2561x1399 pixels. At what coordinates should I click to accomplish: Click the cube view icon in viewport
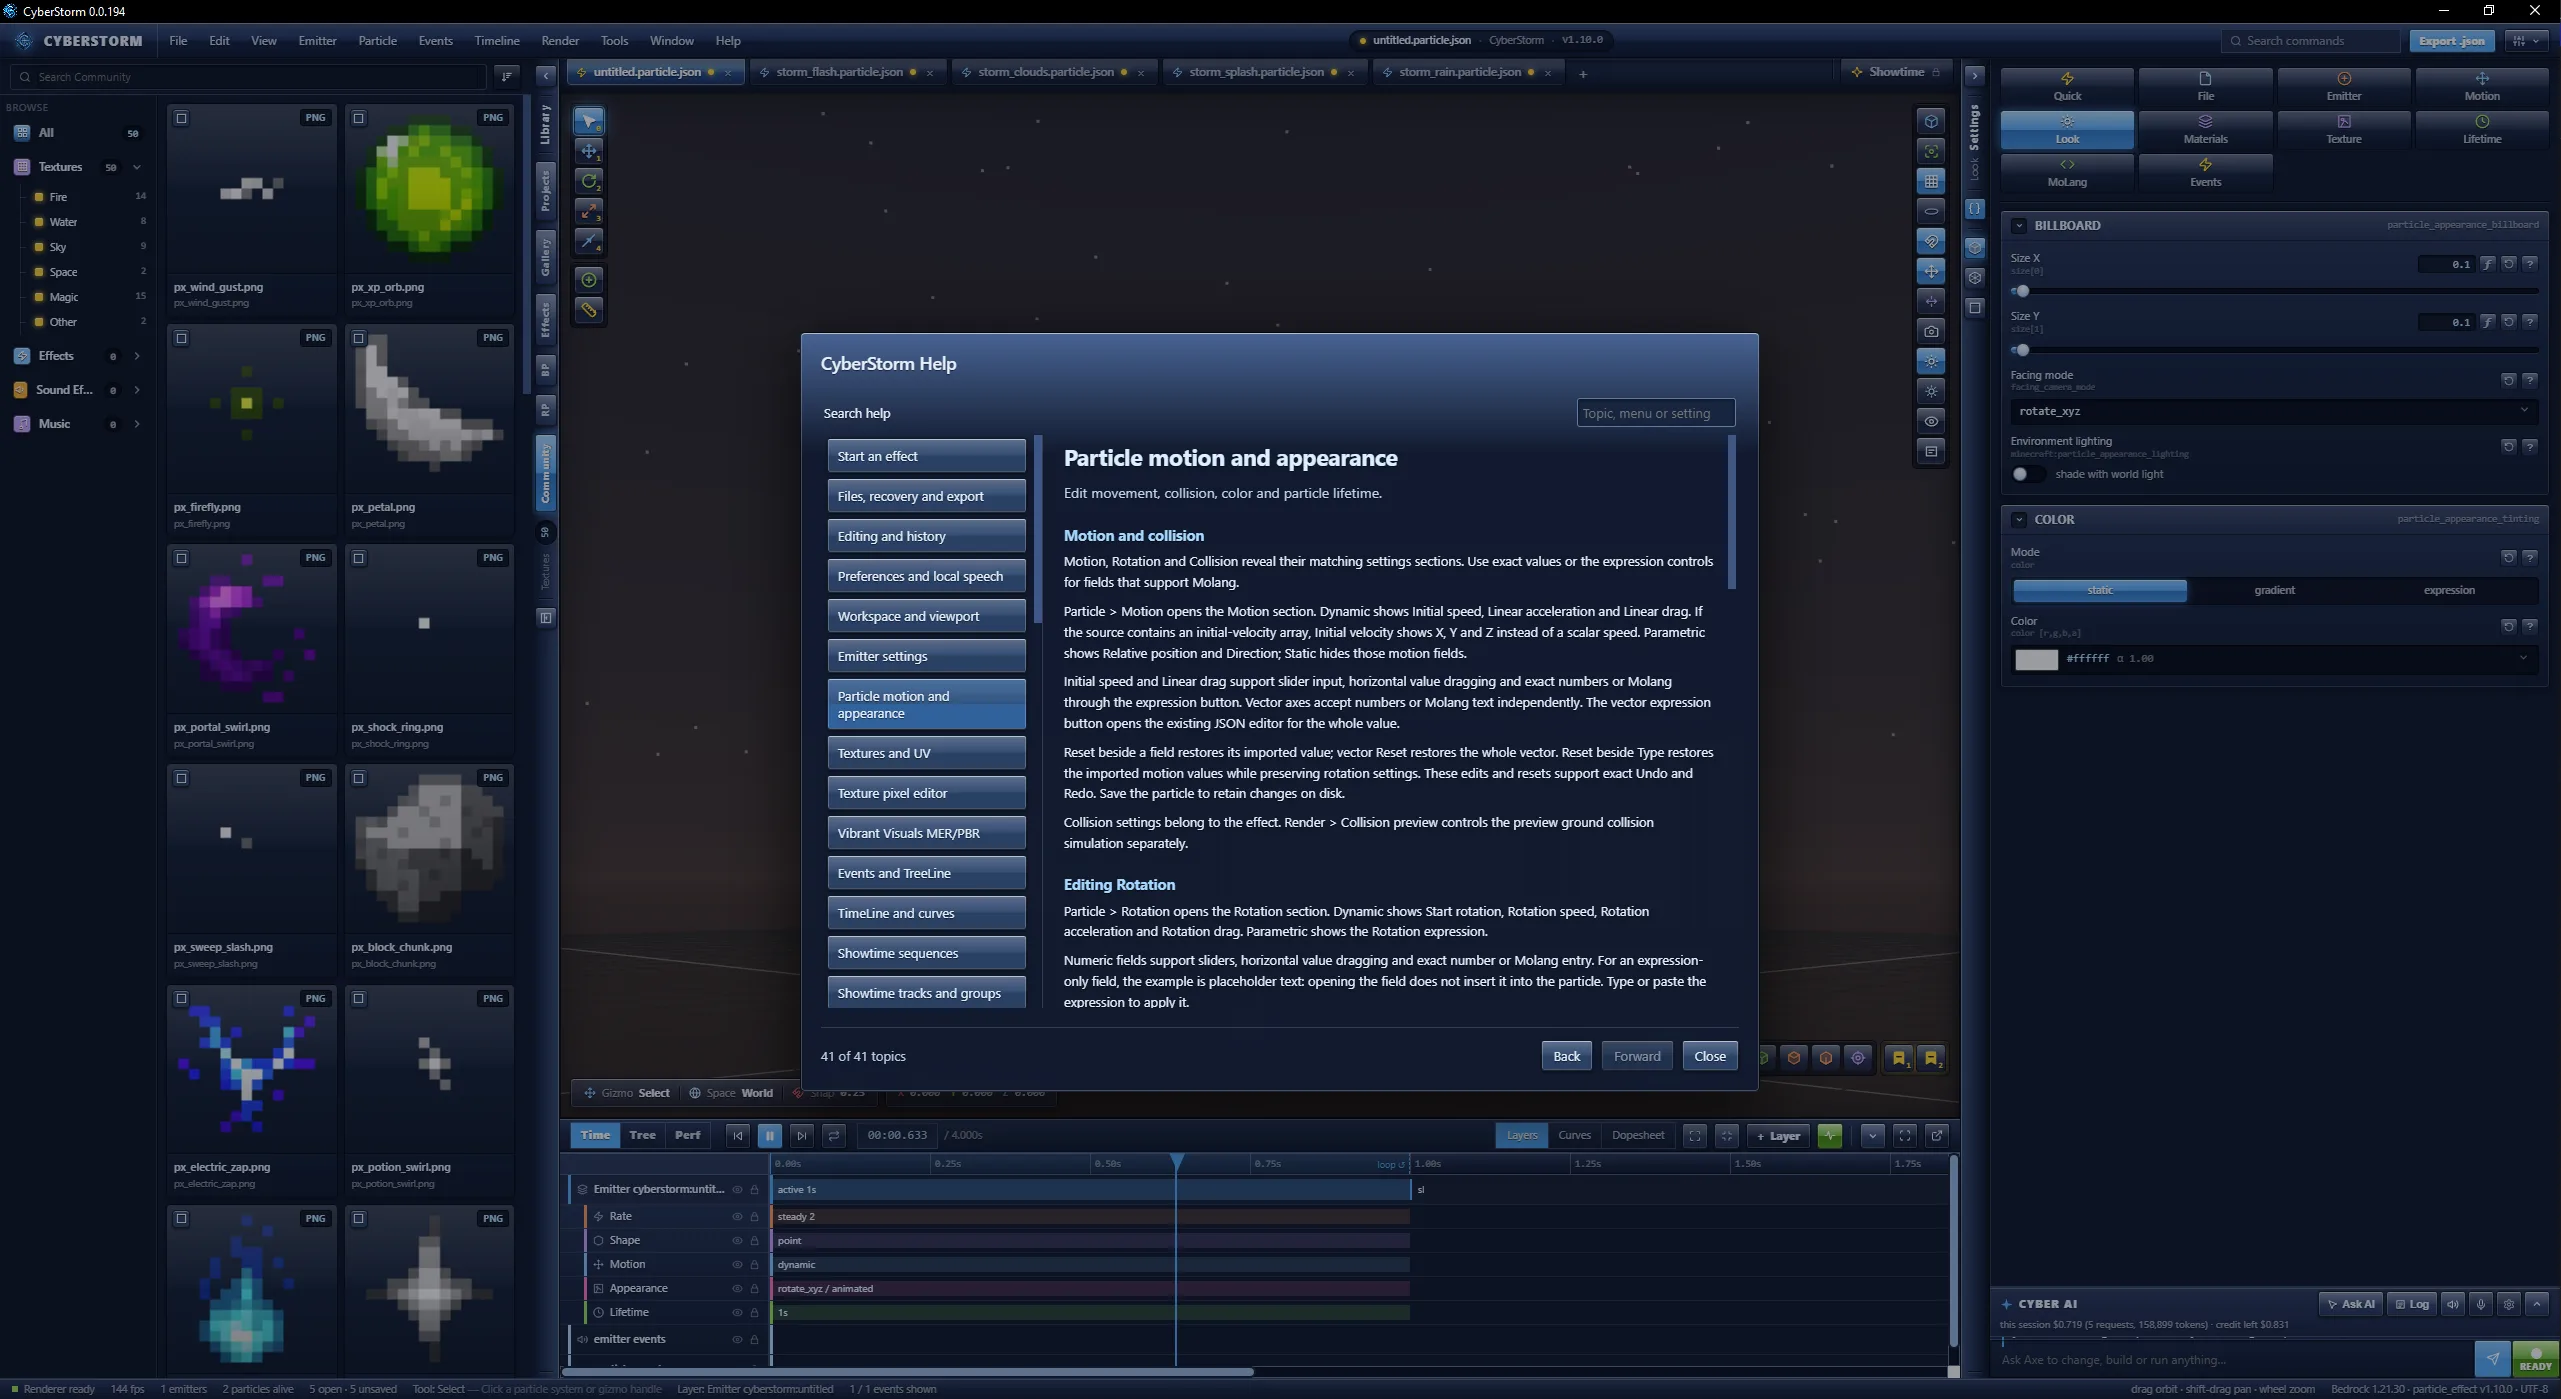(1931, 121)
